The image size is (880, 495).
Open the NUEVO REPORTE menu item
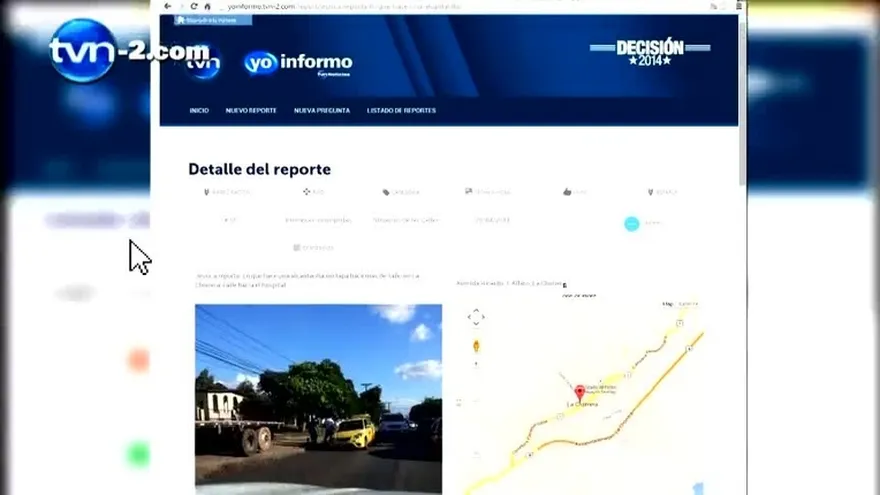(x=251, y=111)
